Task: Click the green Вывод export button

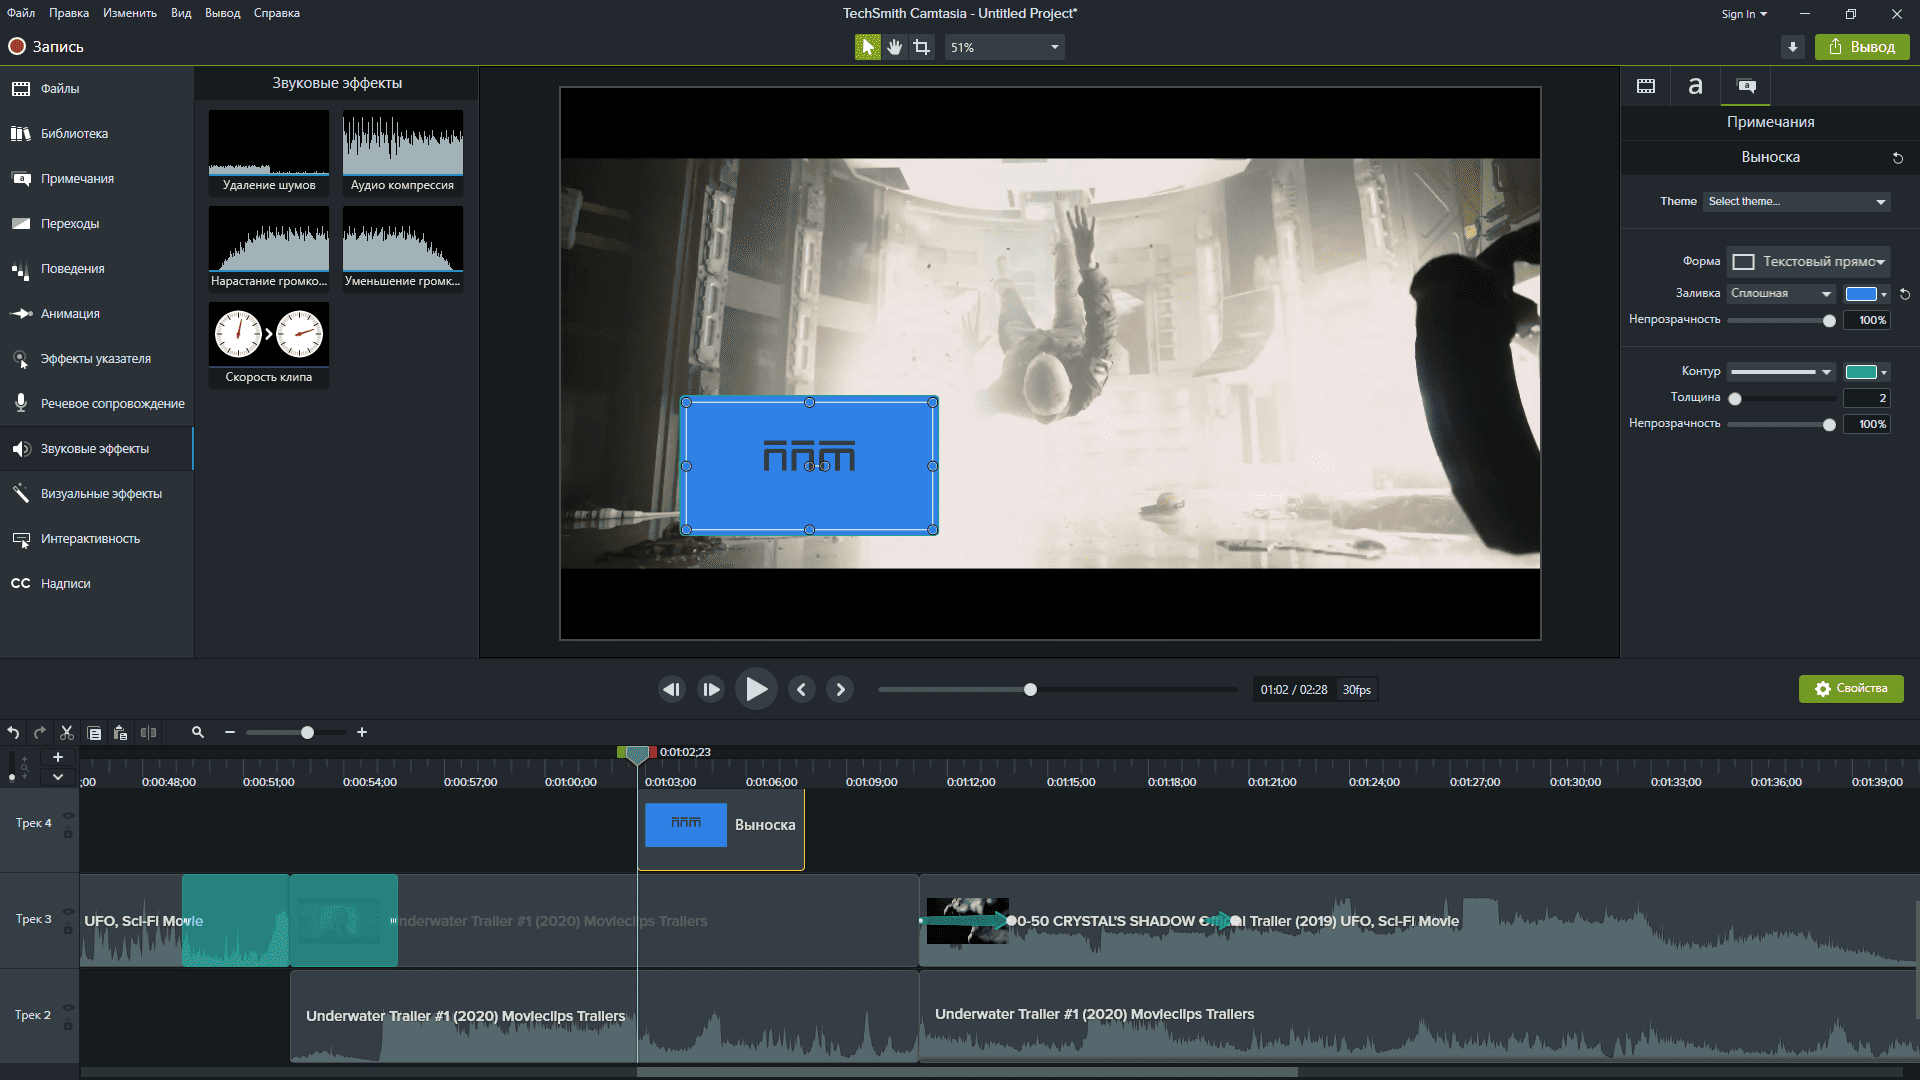Action: click(1862, 47)
